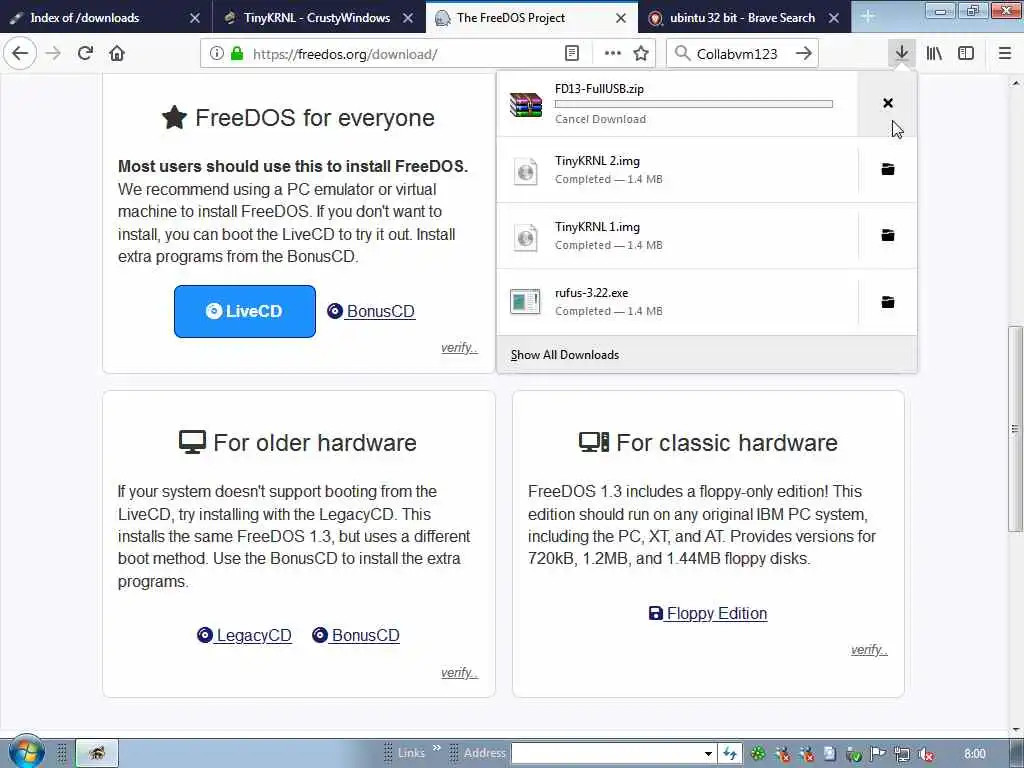The image size is (1024, 768).
Task: Click Cancel Download under FD13-FullUSB.zip
Action: pyautogui.click(x=600, y=119)
